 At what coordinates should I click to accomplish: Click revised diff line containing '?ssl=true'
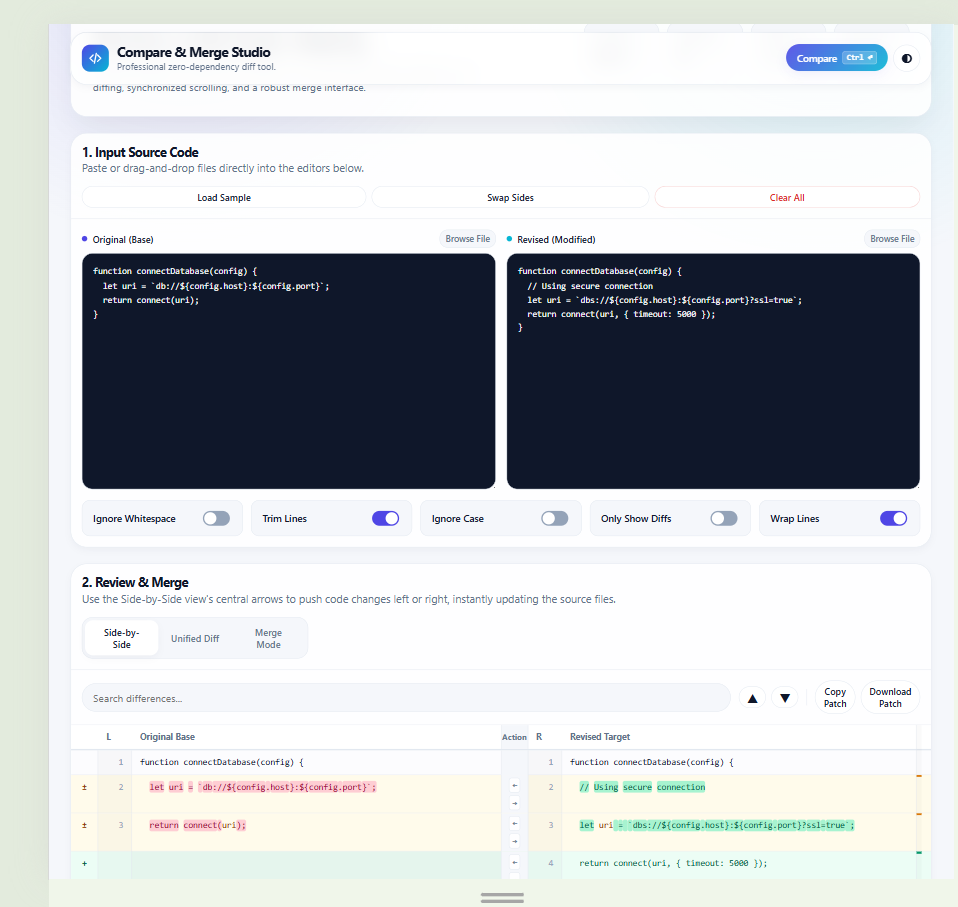point(717,825)
